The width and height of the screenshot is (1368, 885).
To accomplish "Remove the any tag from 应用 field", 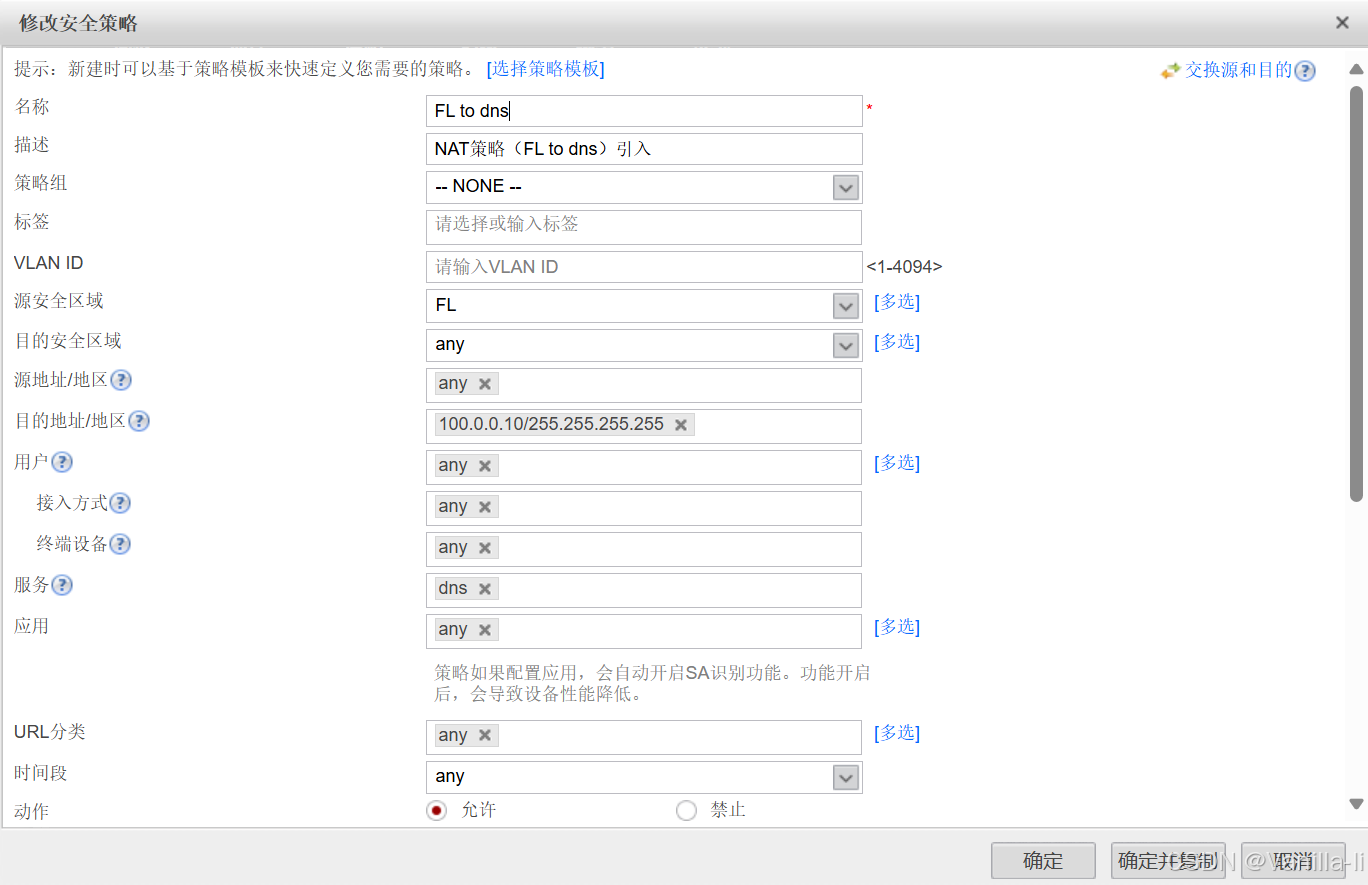I will click(485, 630).
